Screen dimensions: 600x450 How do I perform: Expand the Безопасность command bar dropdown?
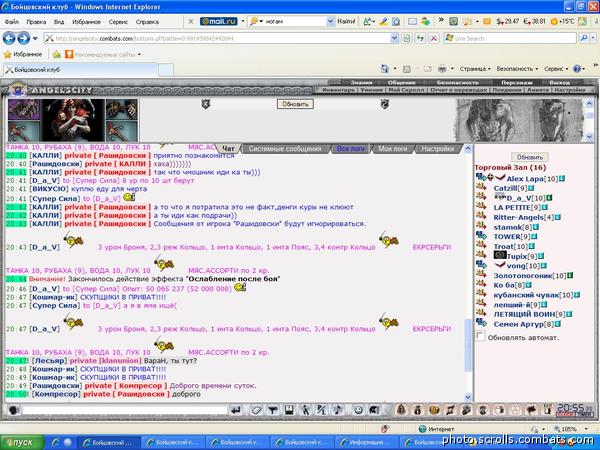pyautogui.click(x=517, y=69)
